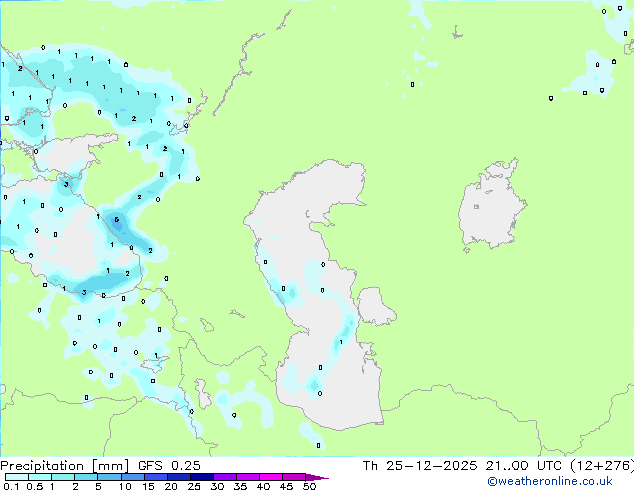Open the weatheronline.co.uk copyright link
The width and height of the screenshot is (634, 490).
tap(550, 481)
